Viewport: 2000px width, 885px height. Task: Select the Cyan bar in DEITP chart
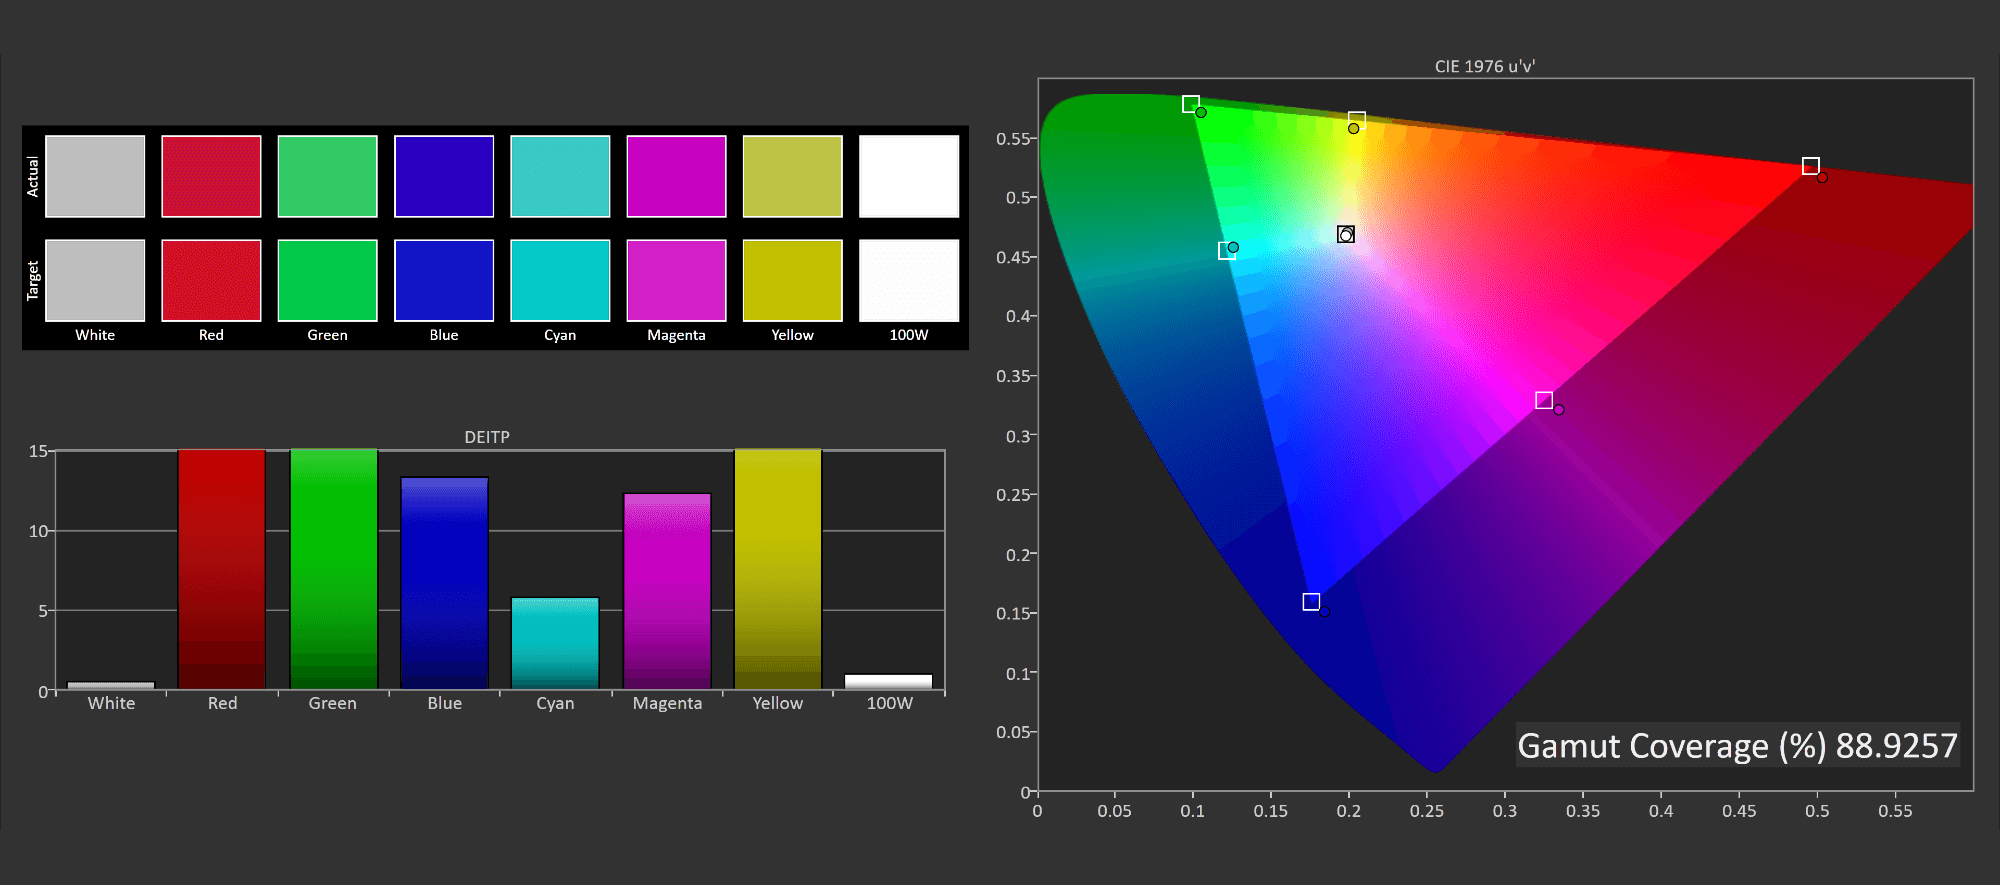pos(555,643)
